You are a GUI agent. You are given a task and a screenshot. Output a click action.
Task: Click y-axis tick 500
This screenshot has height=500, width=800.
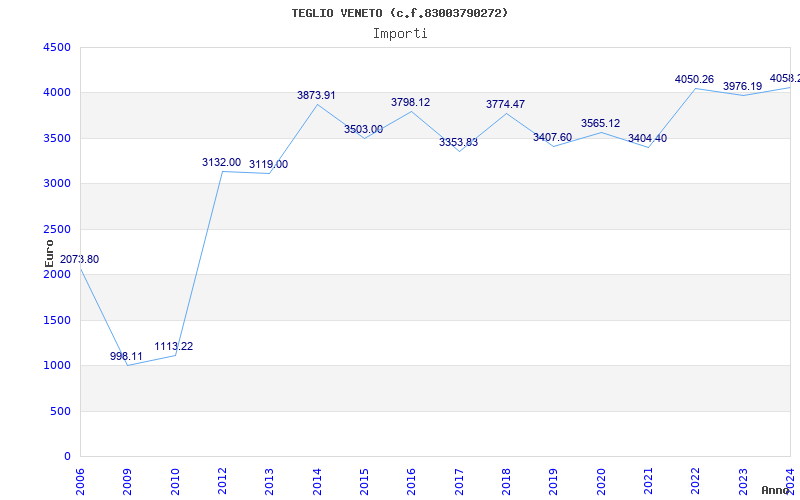[x=61, y=411]
